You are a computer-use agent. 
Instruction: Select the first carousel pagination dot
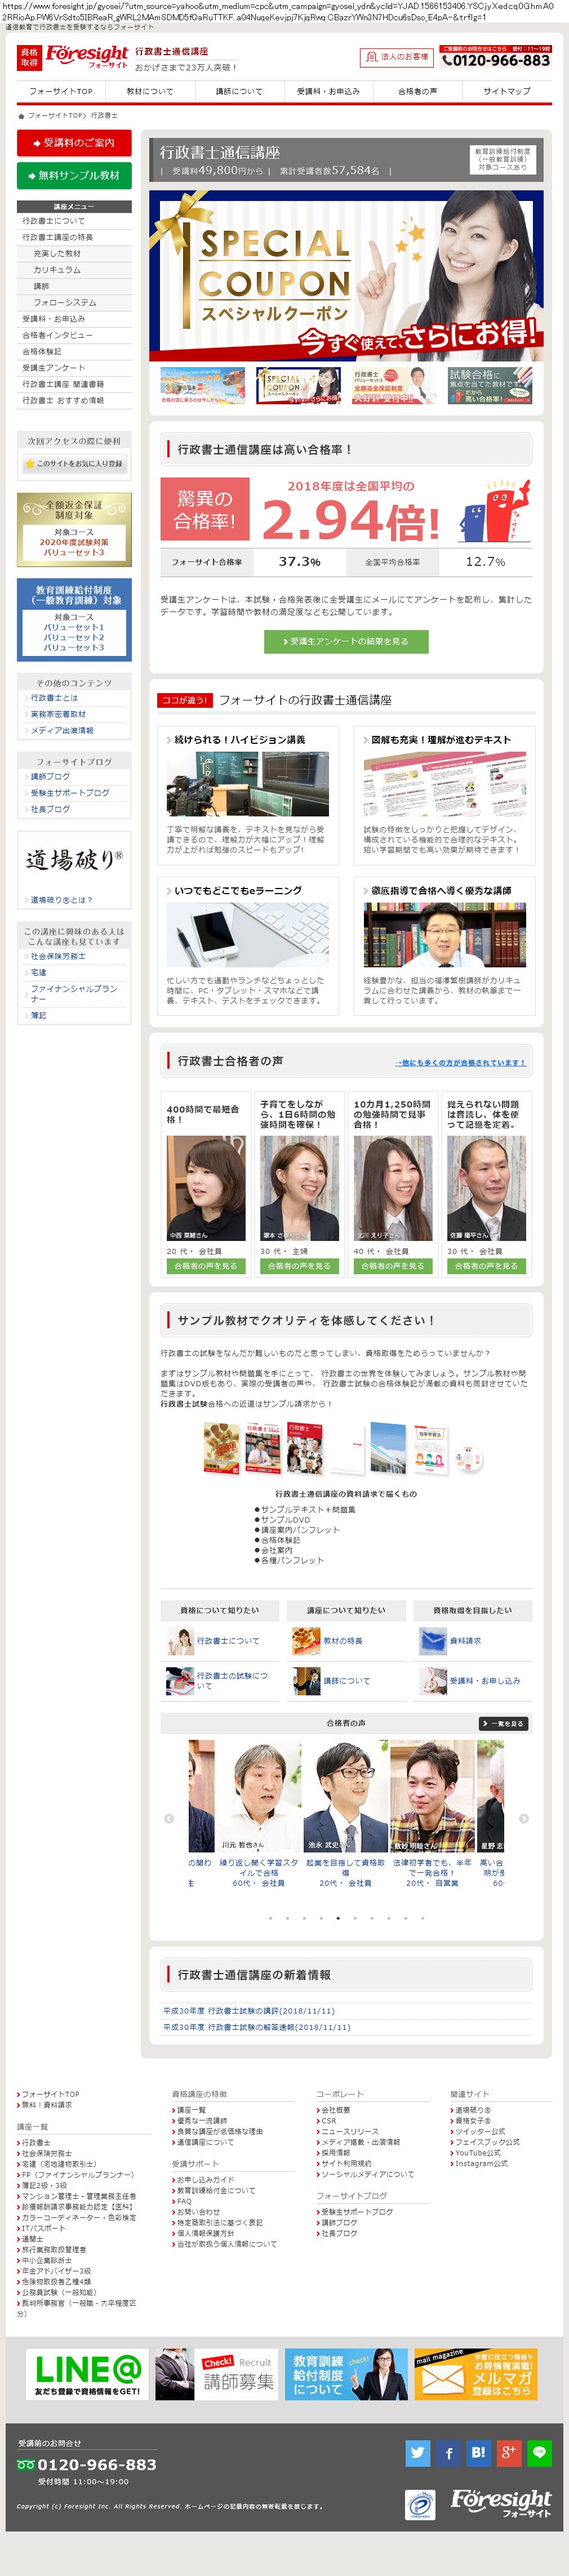(270, 1918)
